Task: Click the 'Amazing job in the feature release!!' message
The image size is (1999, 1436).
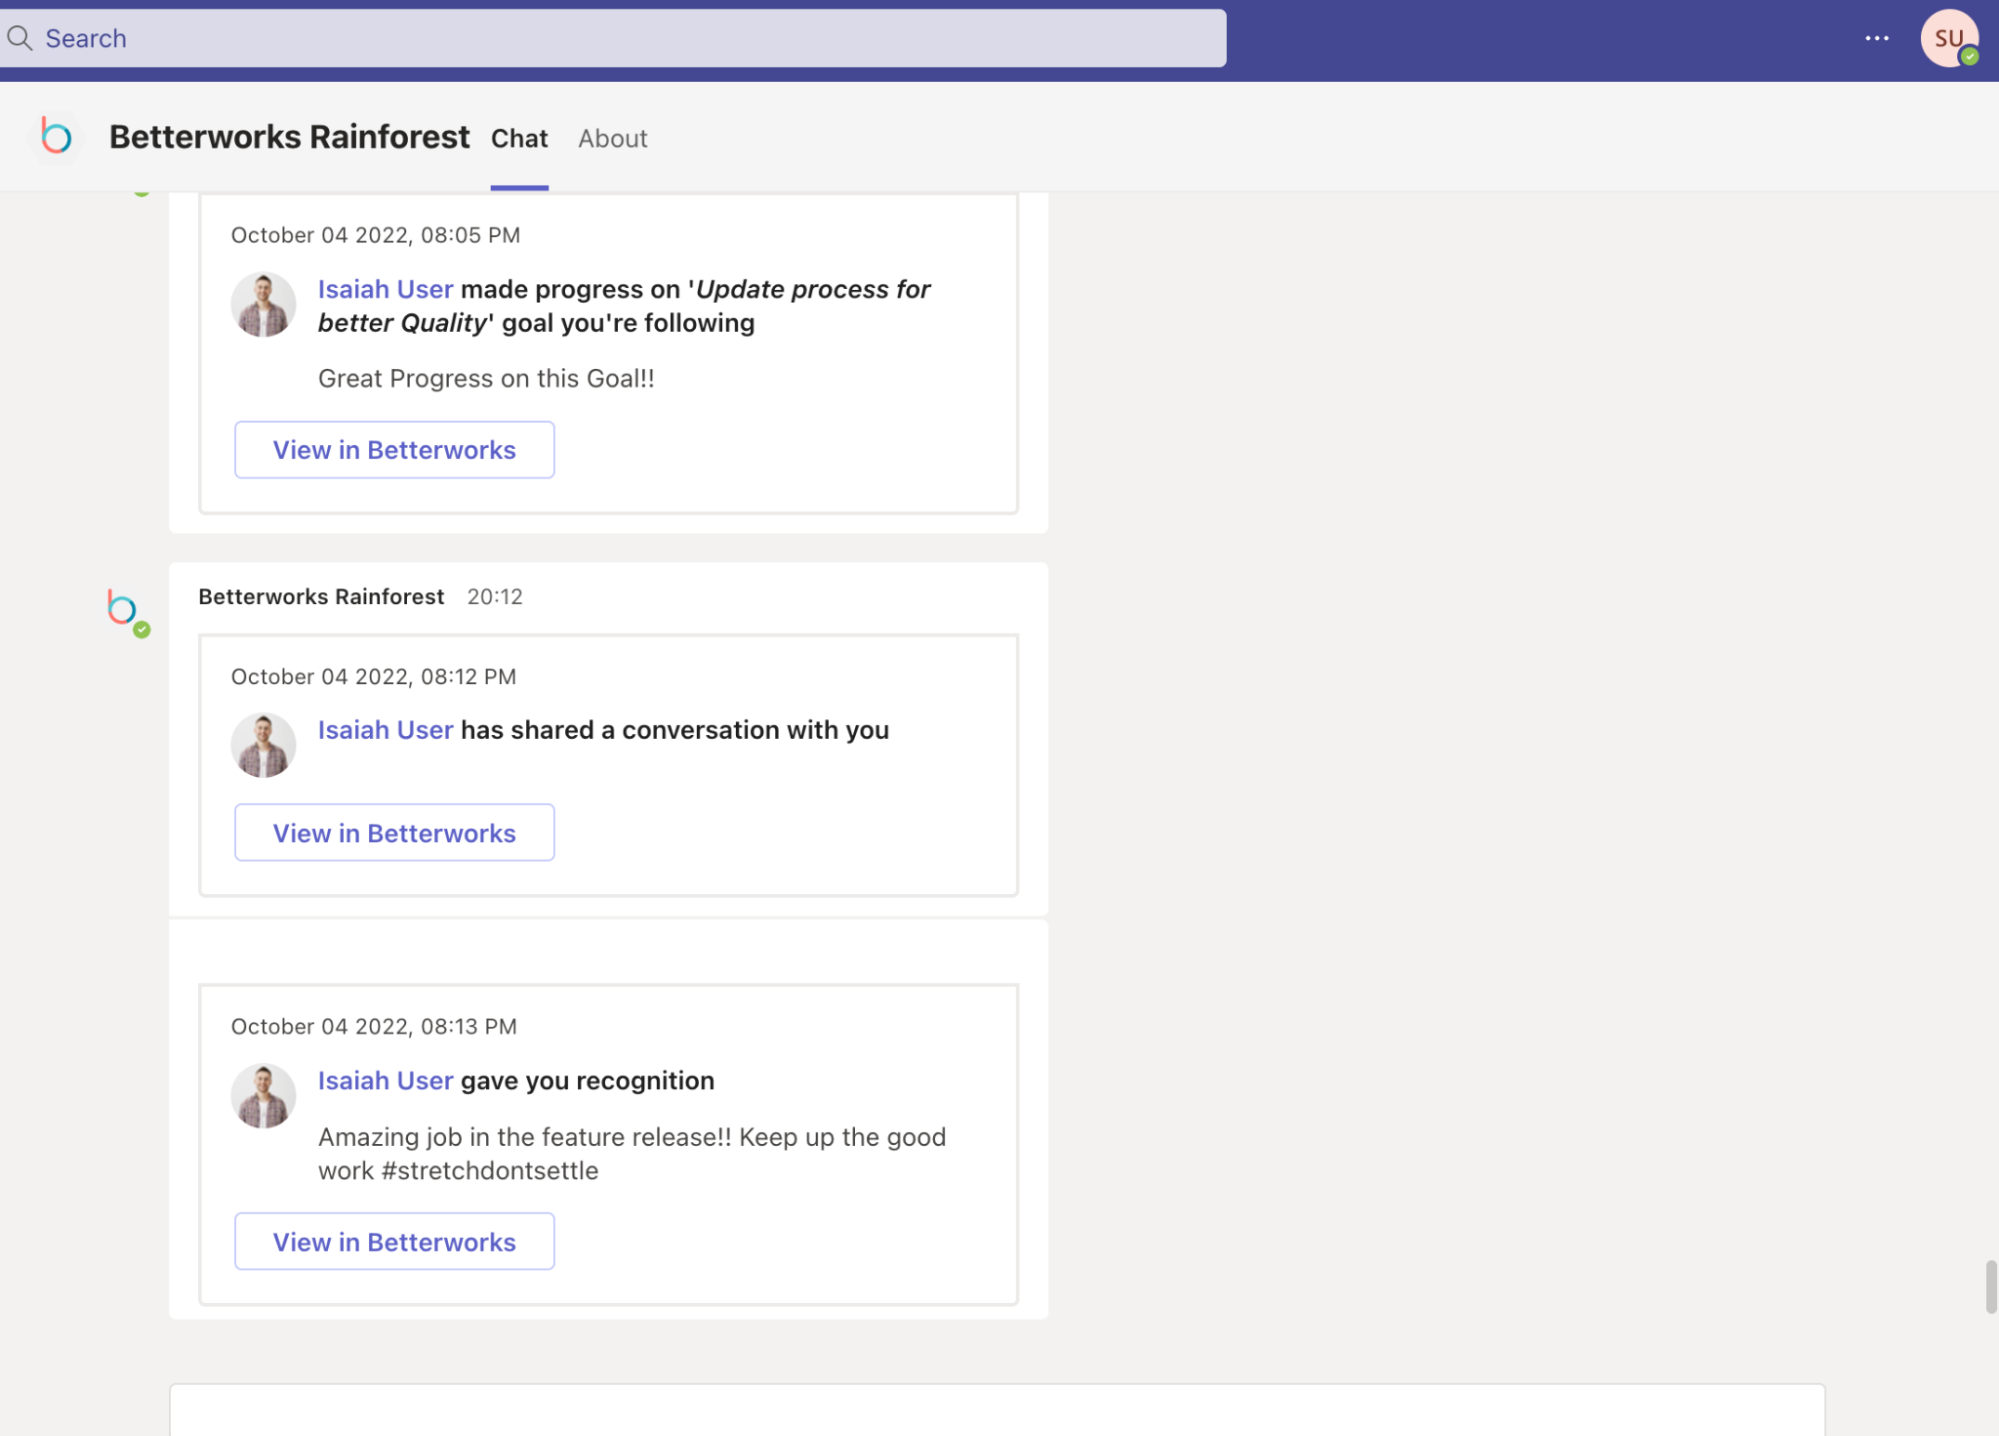Action: pos(632,1154)
